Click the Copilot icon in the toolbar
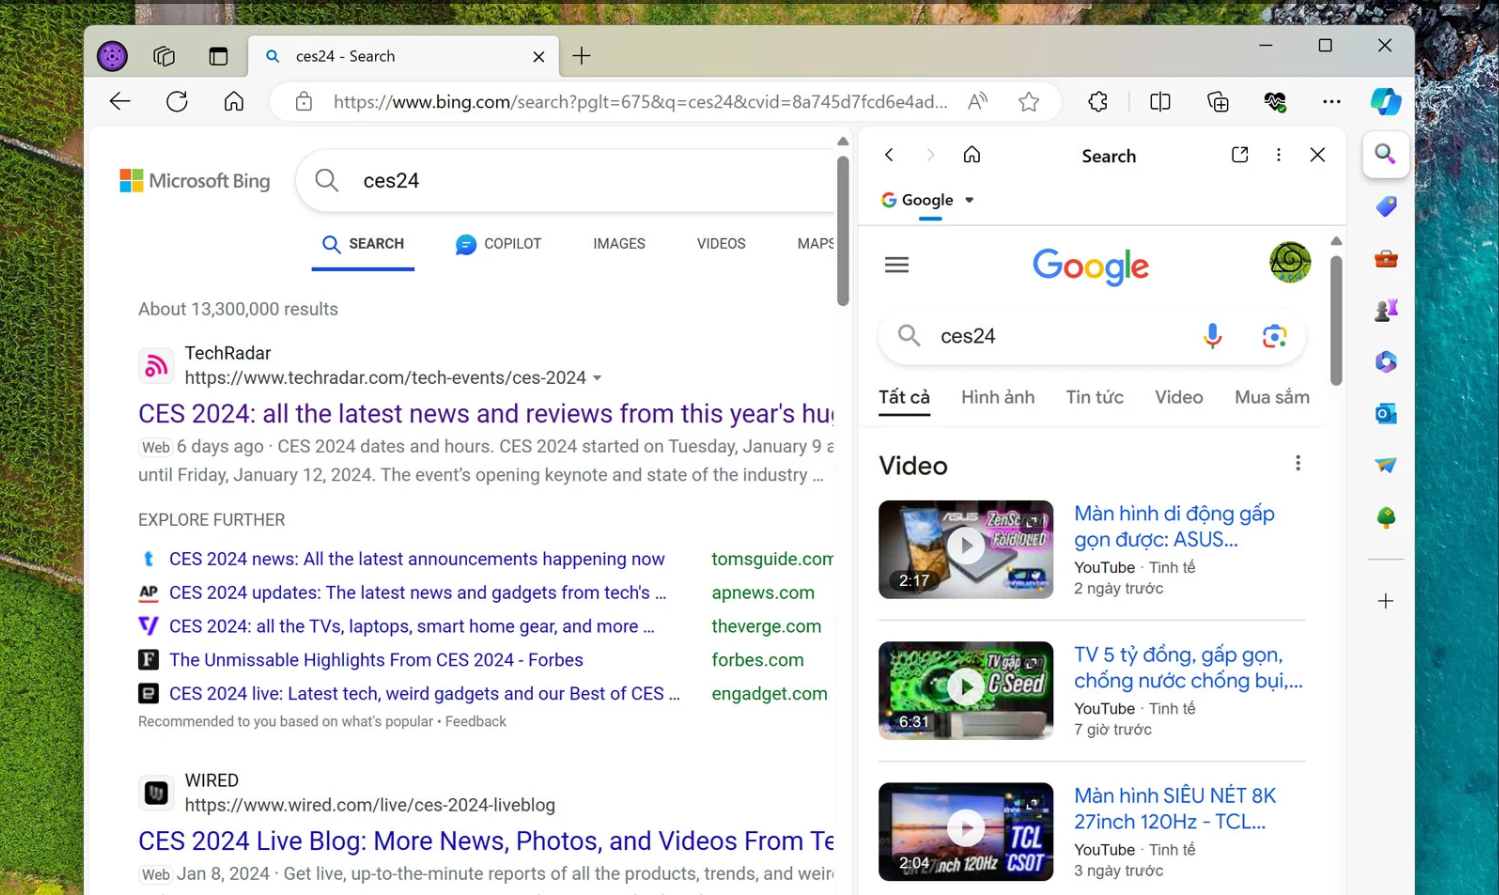The image size is (1499, 895). (1385, 102)
